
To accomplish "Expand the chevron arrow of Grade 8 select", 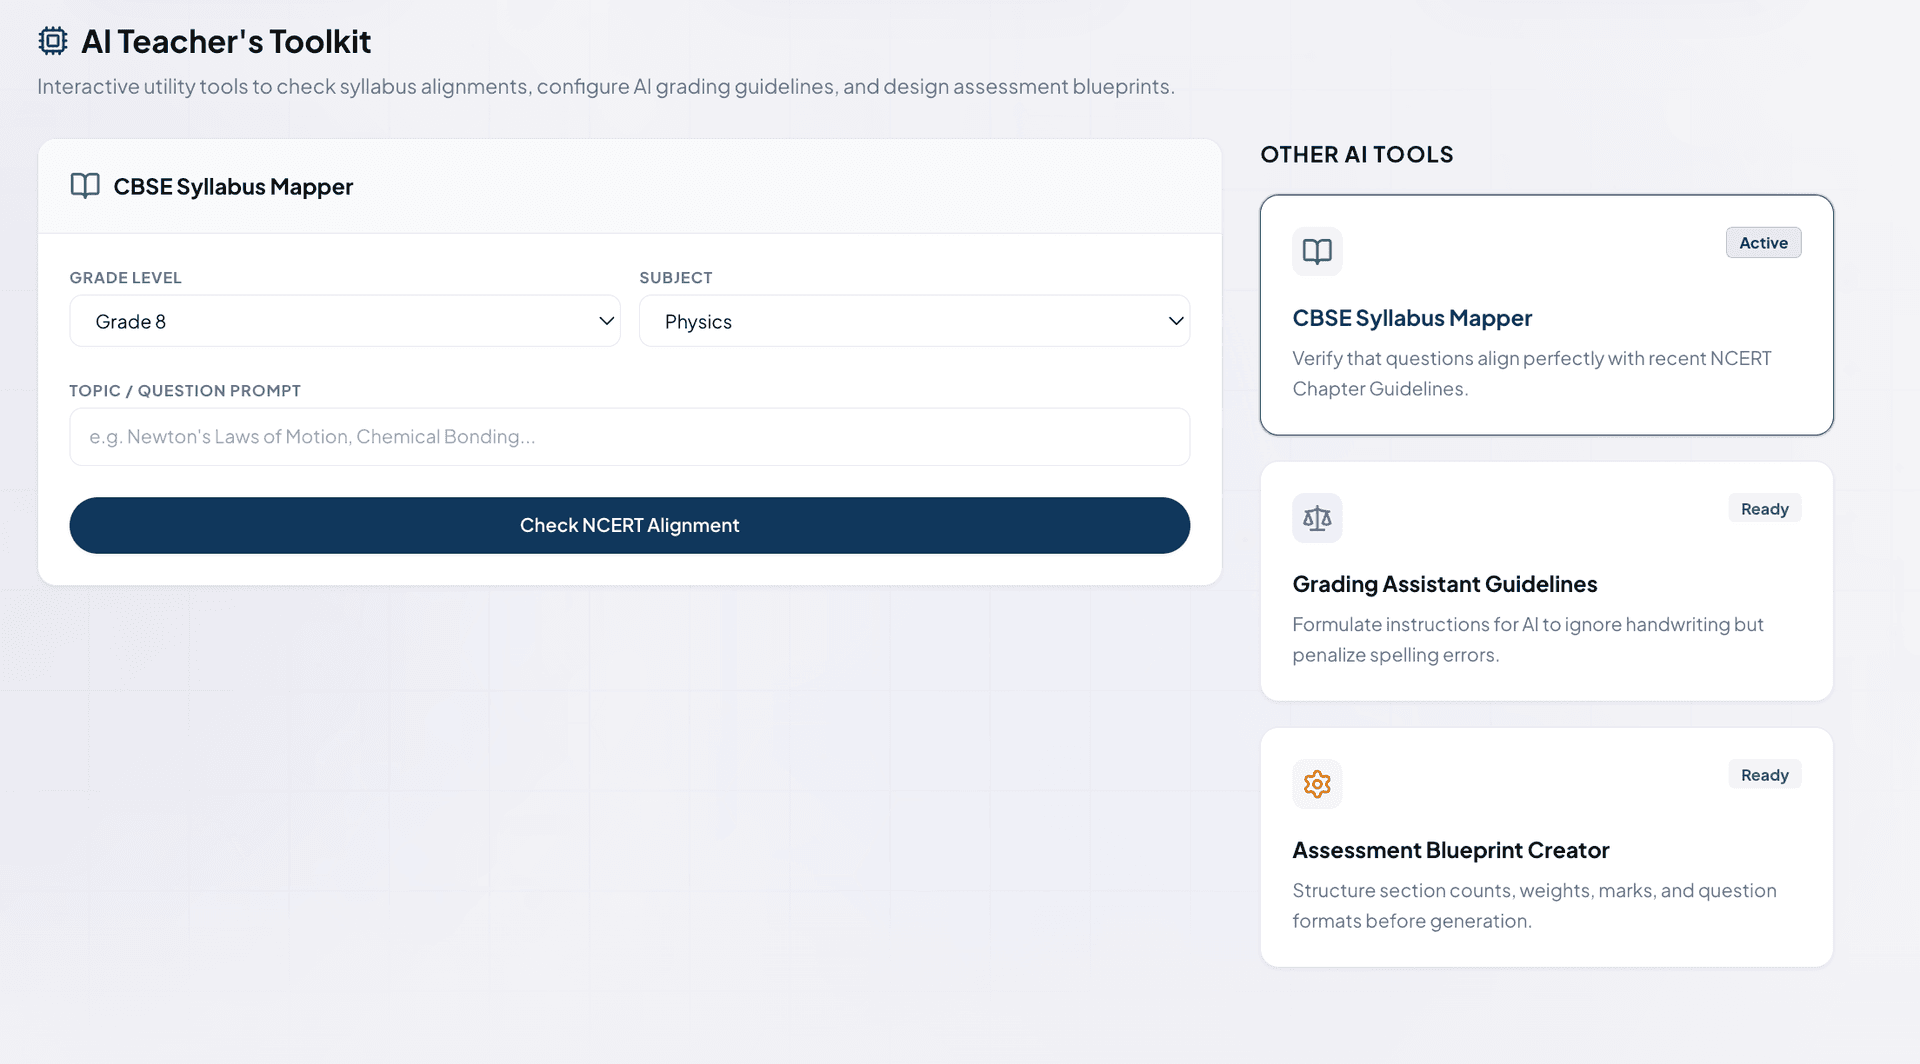I will [x=606, y=321].
